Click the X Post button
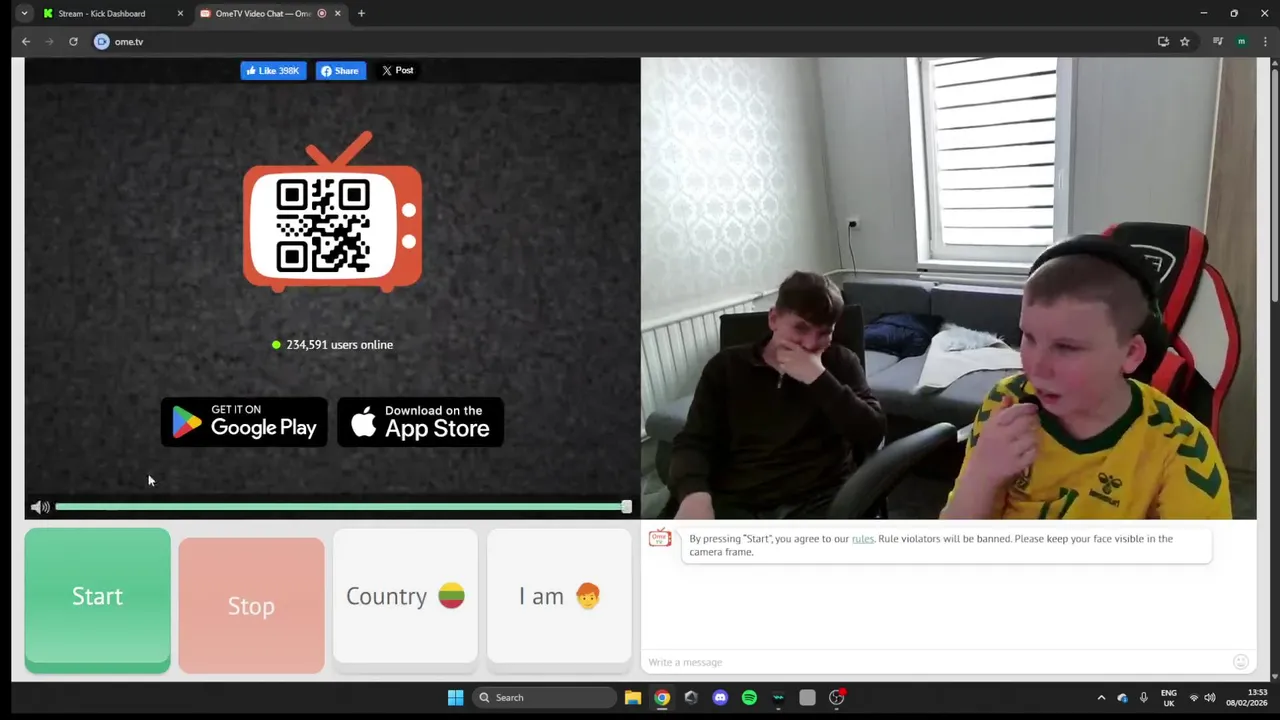1280x720 pixels. click(397, 70)
